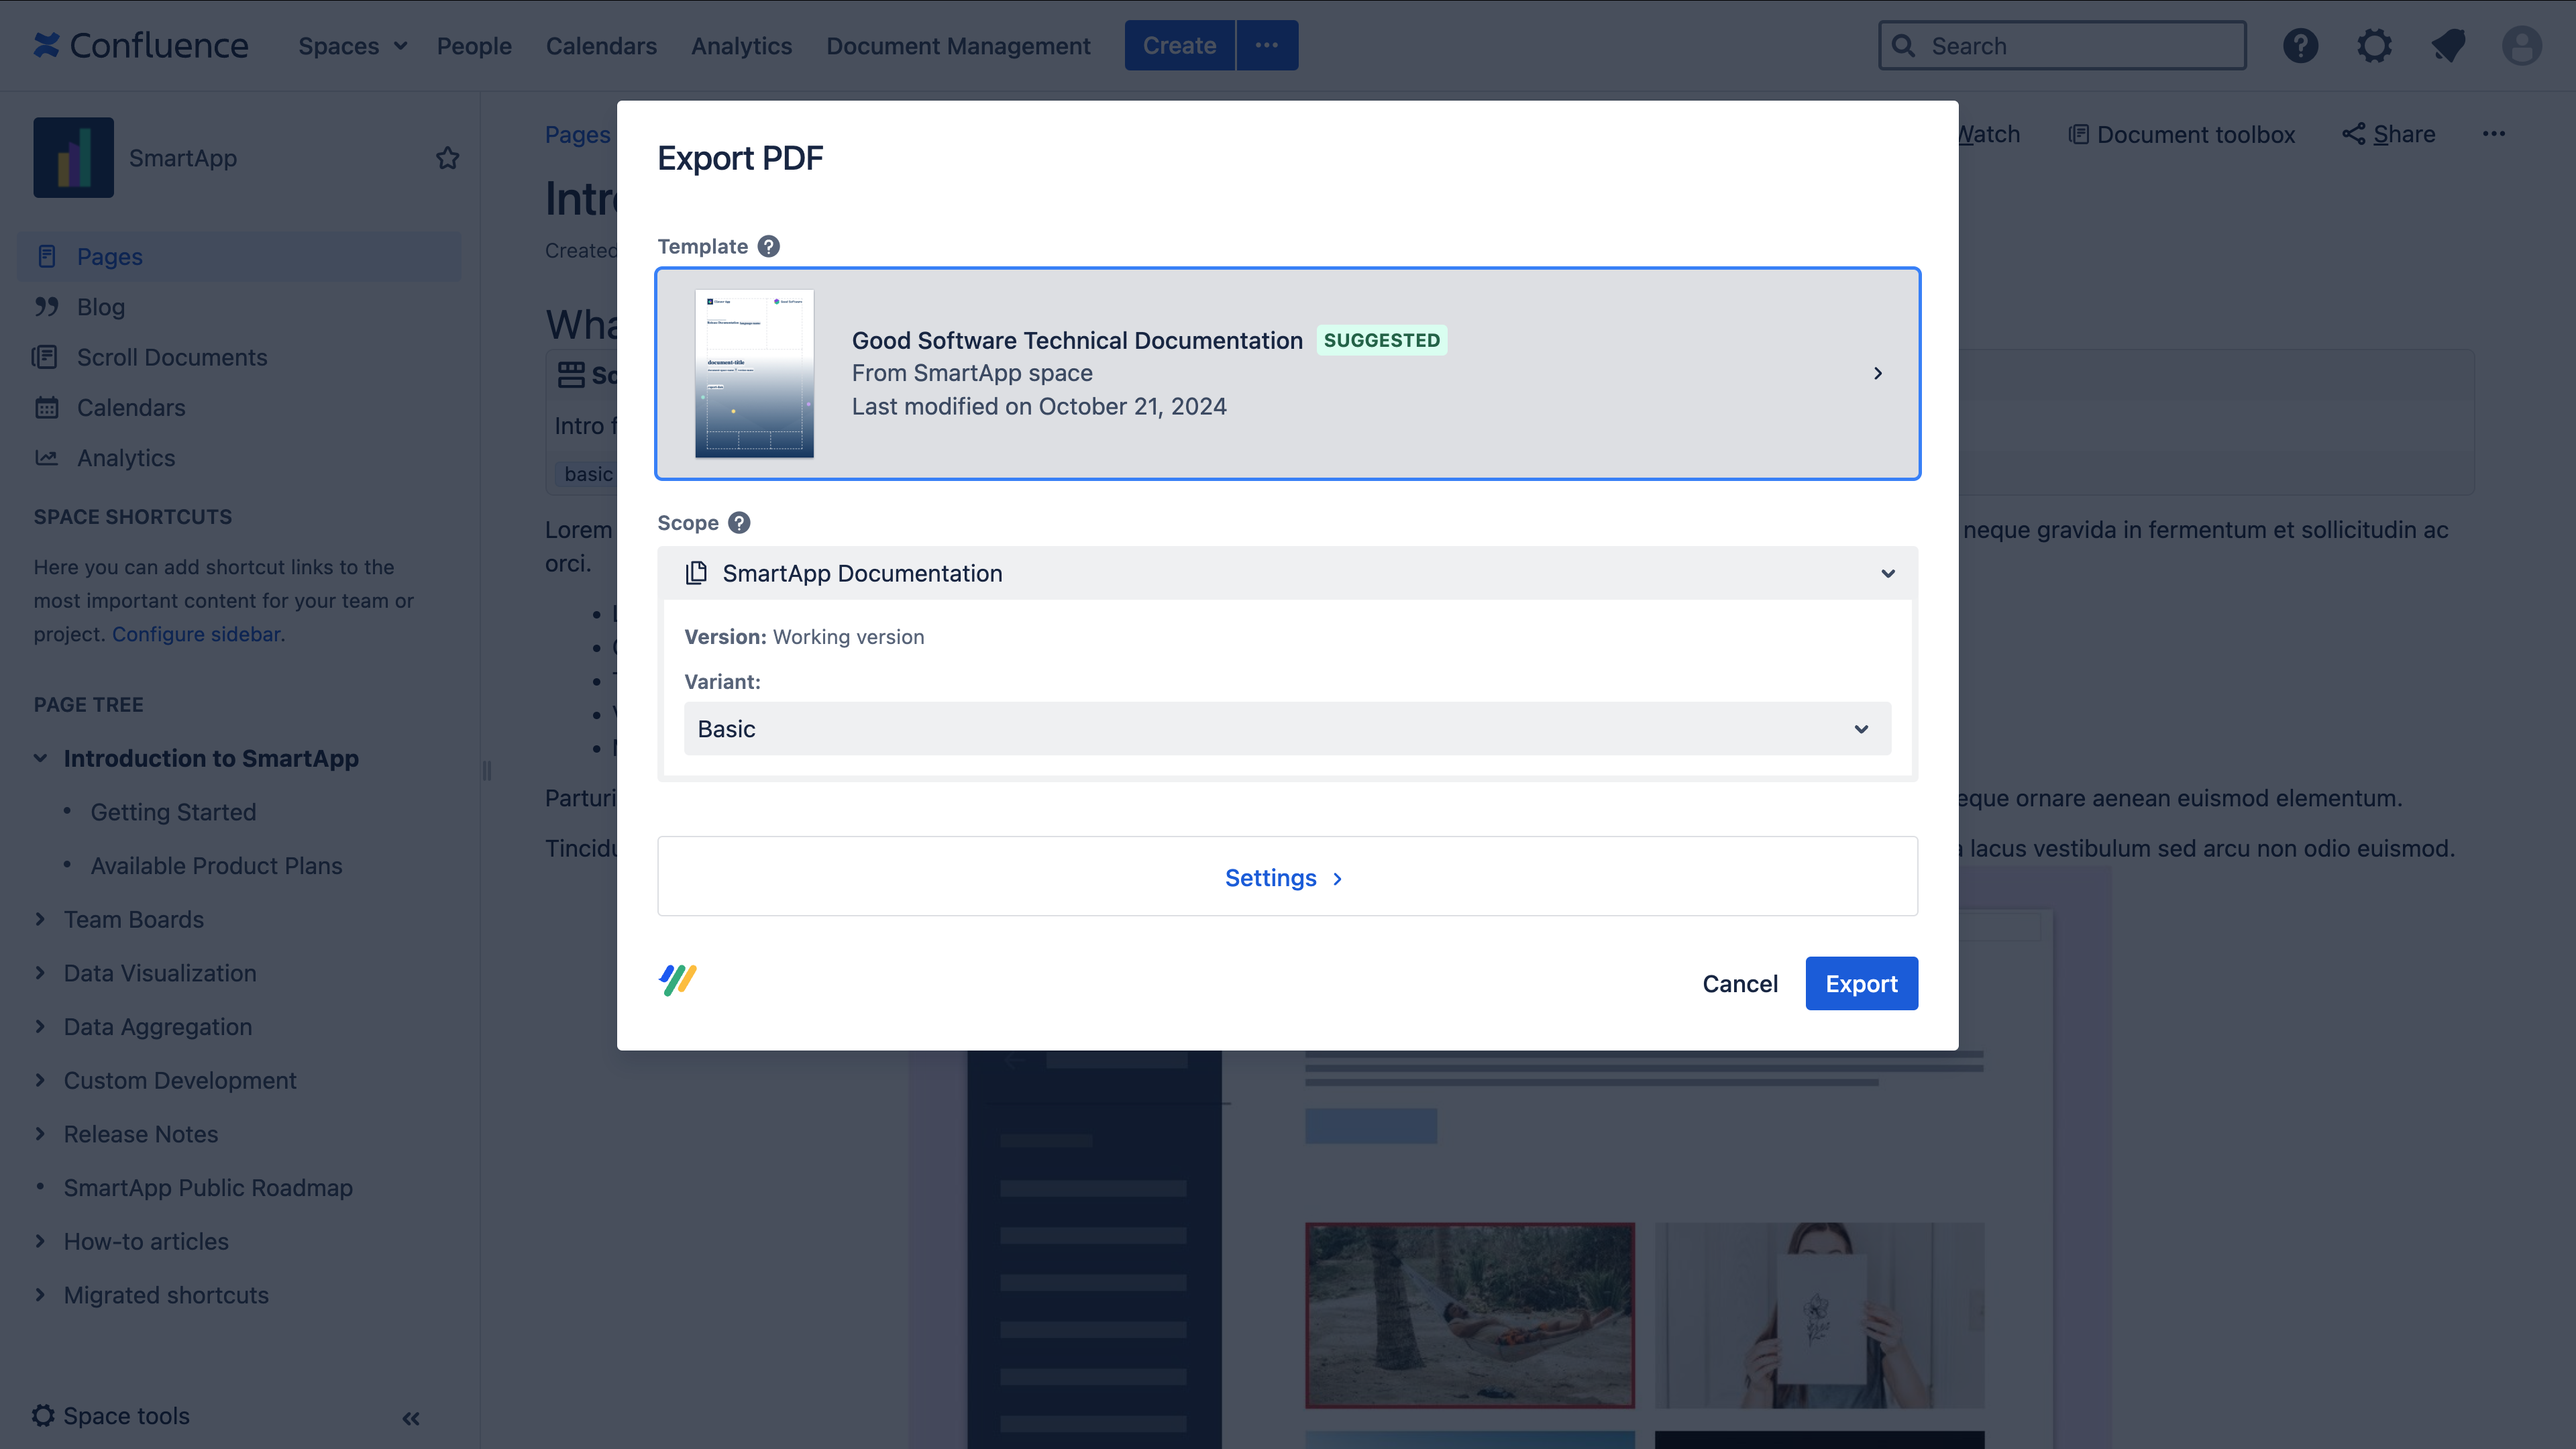Viewport: 2576px width, 1449px height.
Task: Open the SmartApp Documentation scope dropdown
Action: [1287, 574]
